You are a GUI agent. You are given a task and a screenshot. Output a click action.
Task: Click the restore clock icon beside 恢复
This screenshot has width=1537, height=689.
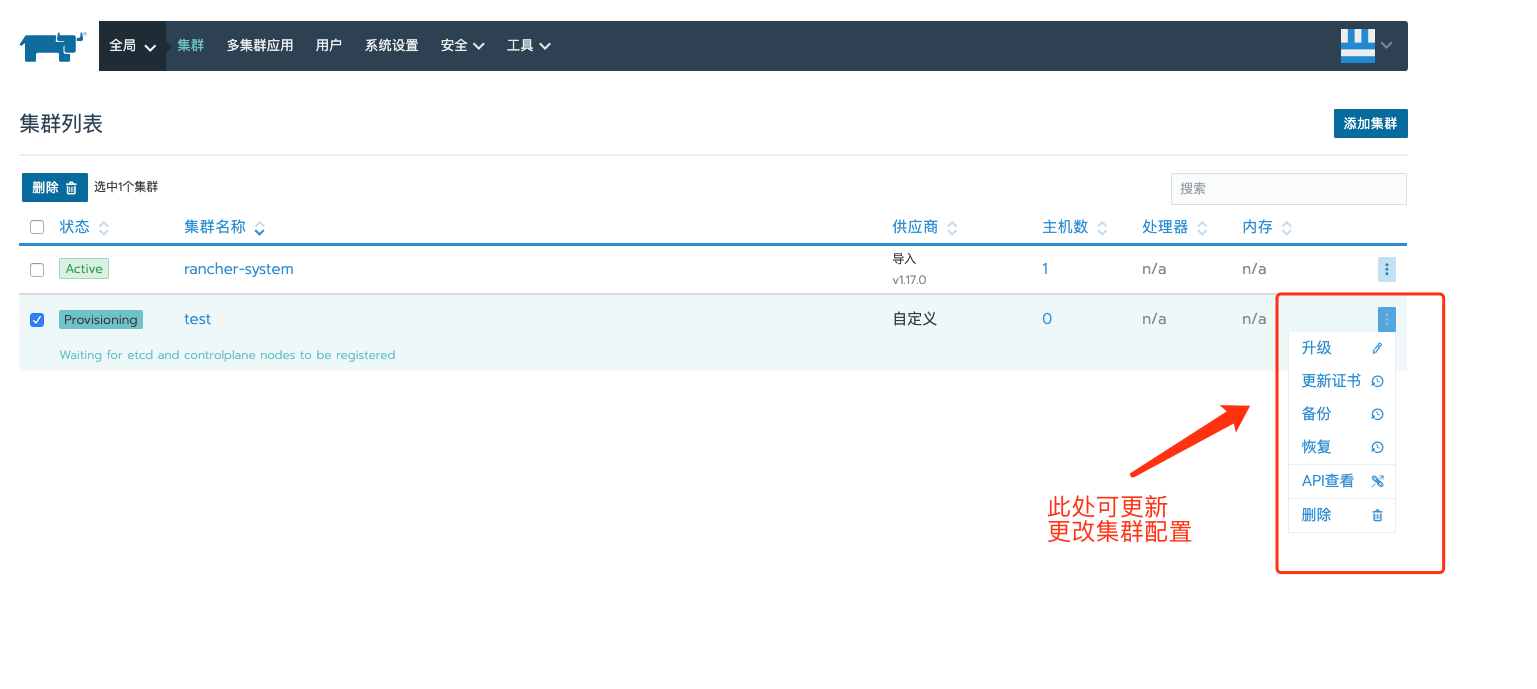tap(1377, 447)
